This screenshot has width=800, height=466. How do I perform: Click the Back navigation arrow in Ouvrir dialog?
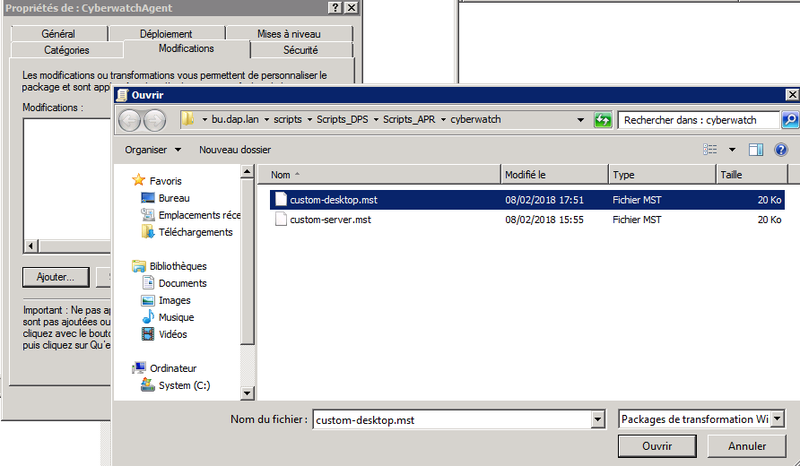tap(129, 120)
